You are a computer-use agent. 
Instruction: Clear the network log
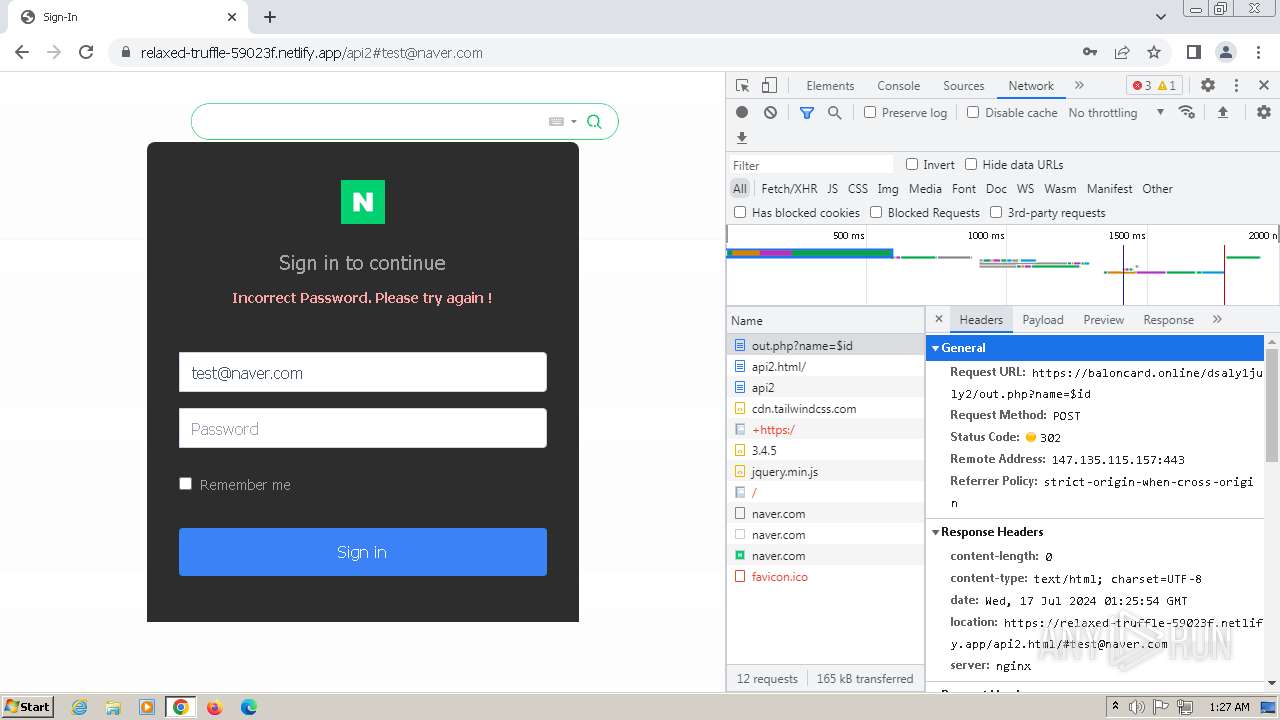tap(770, 113)
